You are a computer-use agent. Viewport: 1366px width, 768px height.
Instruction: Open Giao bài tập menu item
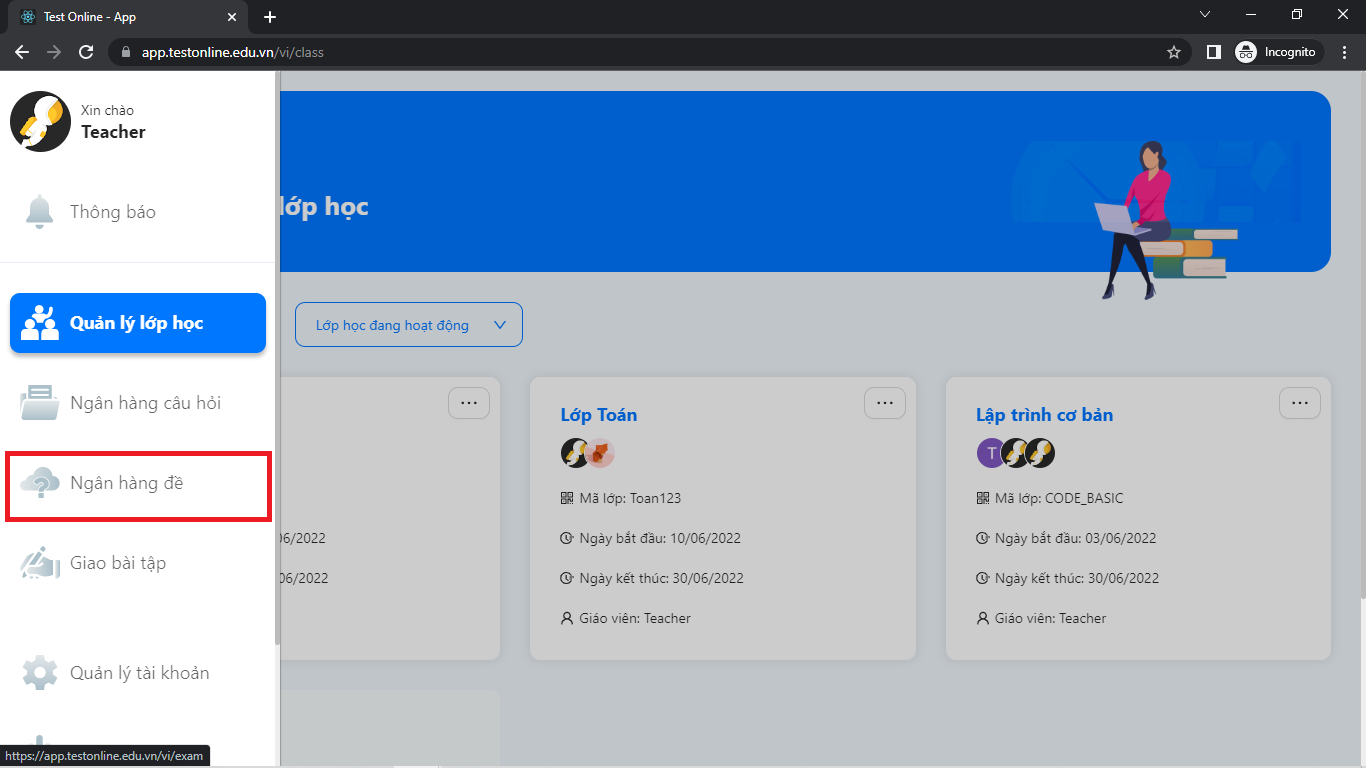138,563
